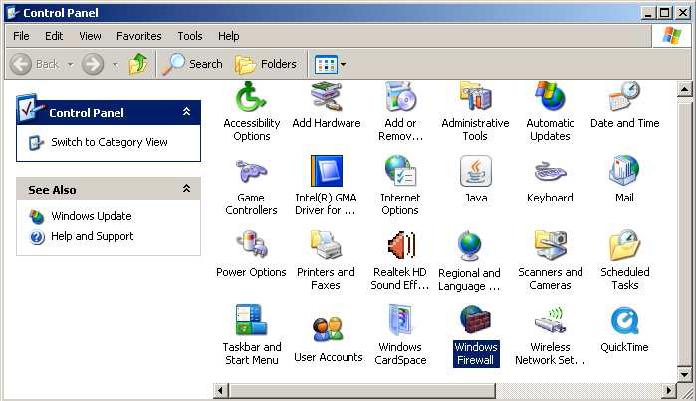Click horizontal scrollbar right arrow
The height and width of the screenshot is (401, 696).
pyautogui.click(x=668, y=391)
